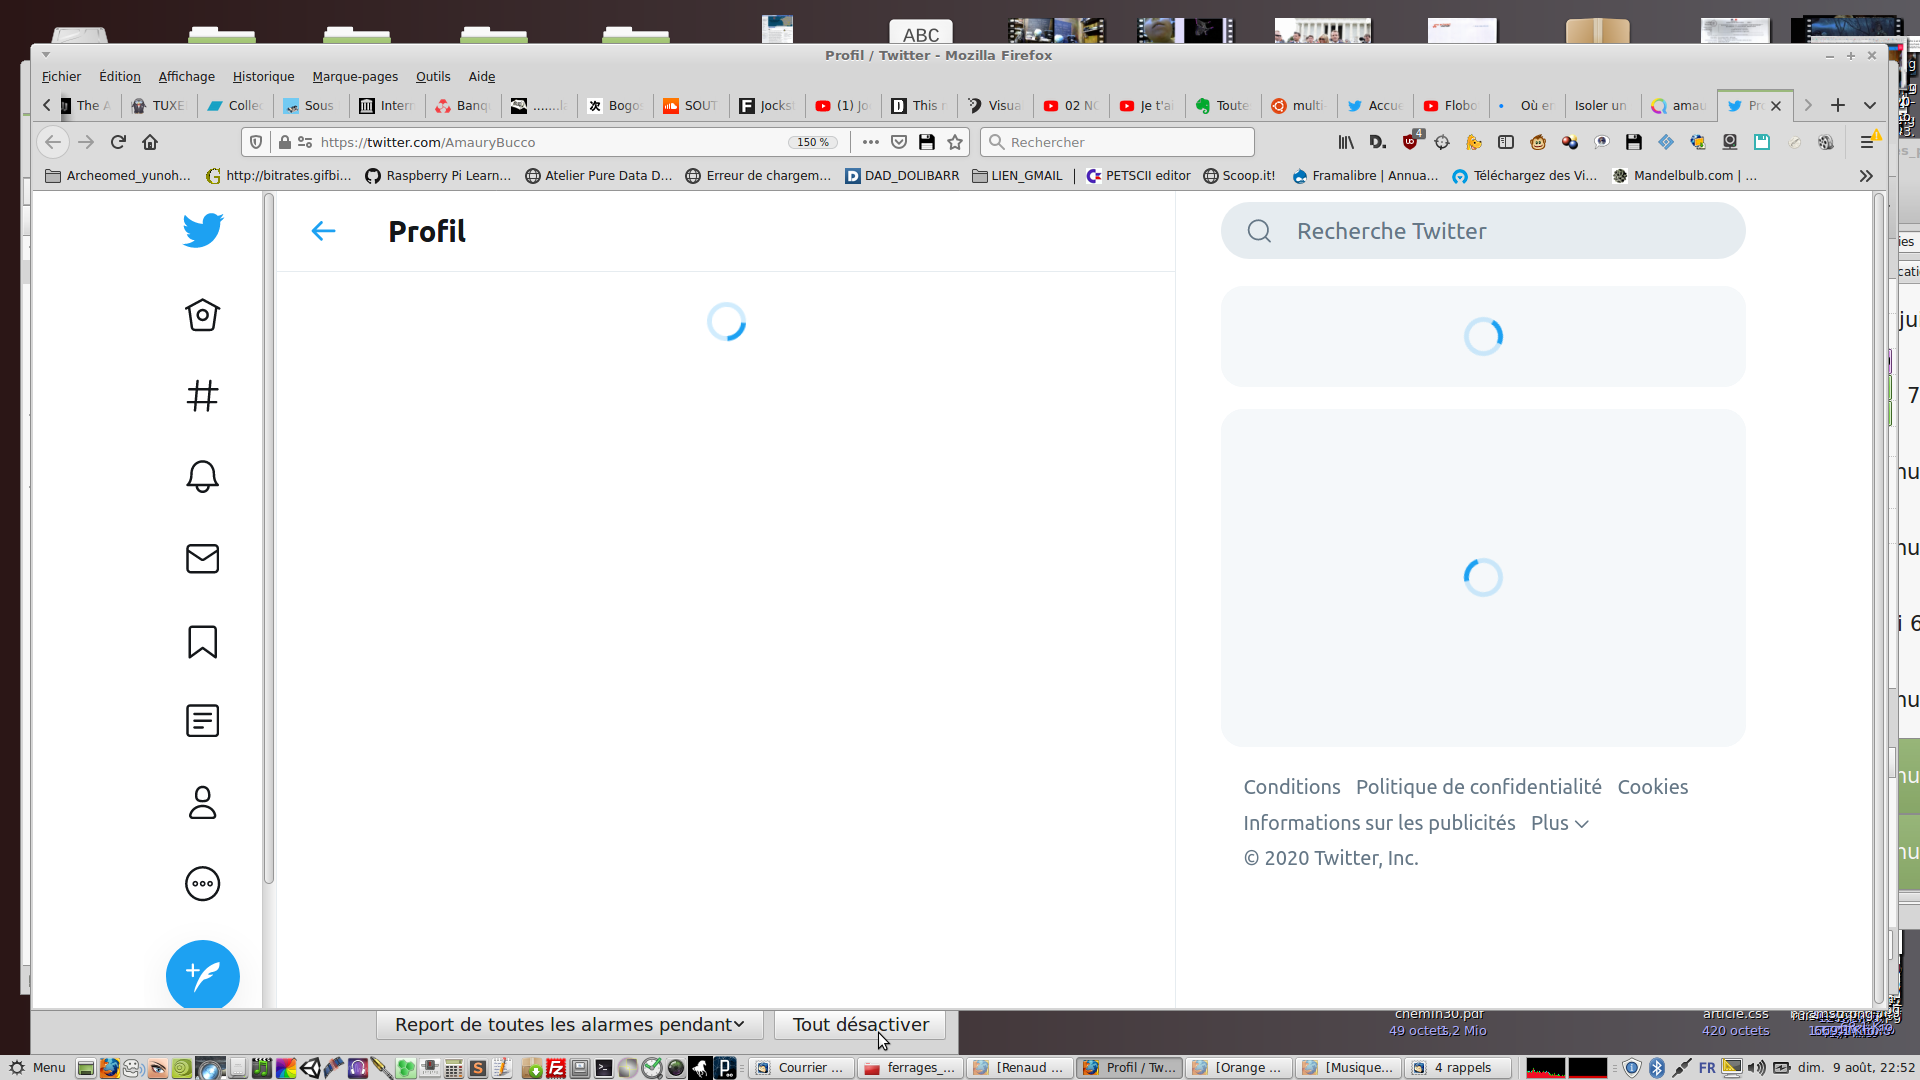Click the Tout désactiver button

(860, 1025)
